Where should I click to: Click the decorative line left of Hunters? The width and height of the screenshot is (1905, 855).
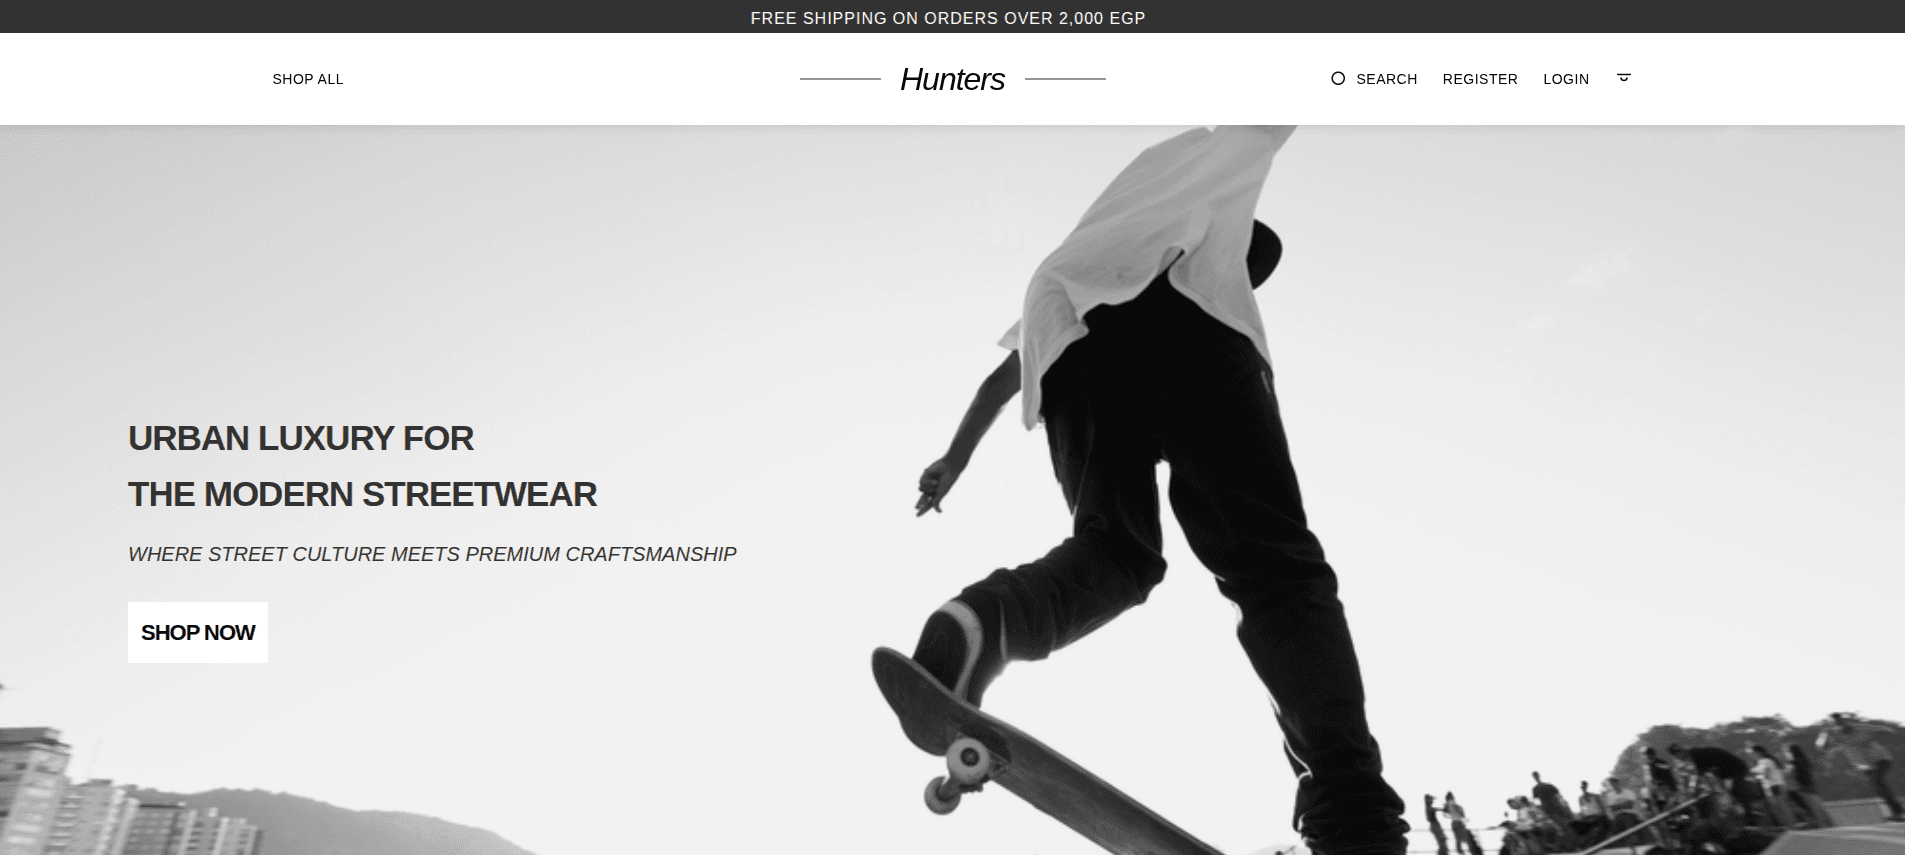coord(840,78)
